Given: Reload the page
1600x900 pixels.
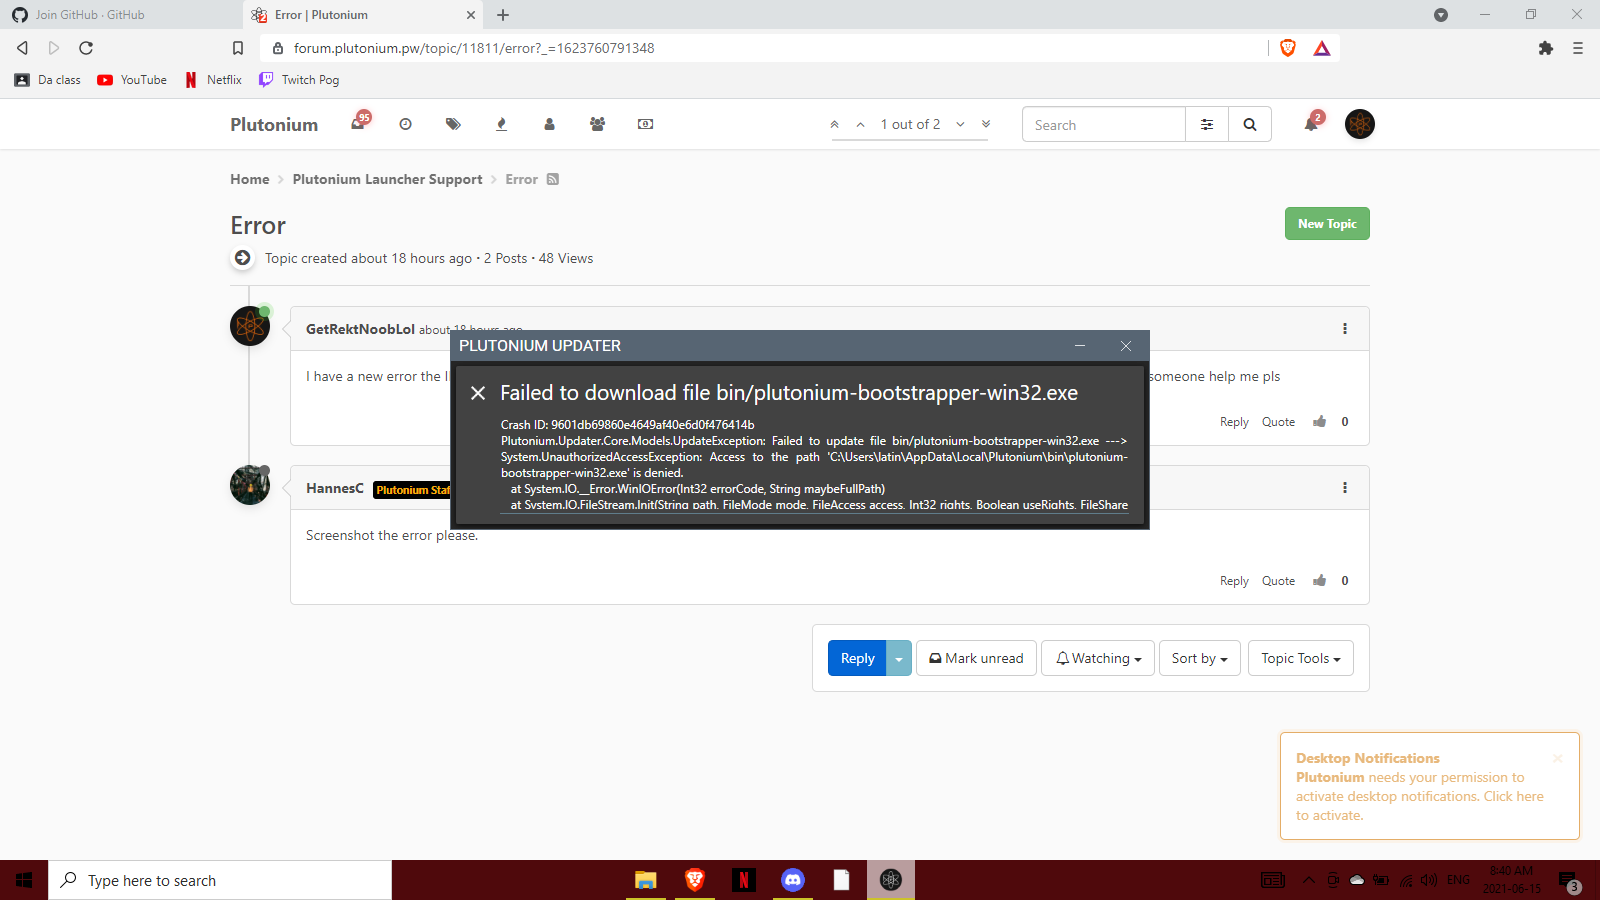Looking at the screenshot, I should [x=86, y=48].
